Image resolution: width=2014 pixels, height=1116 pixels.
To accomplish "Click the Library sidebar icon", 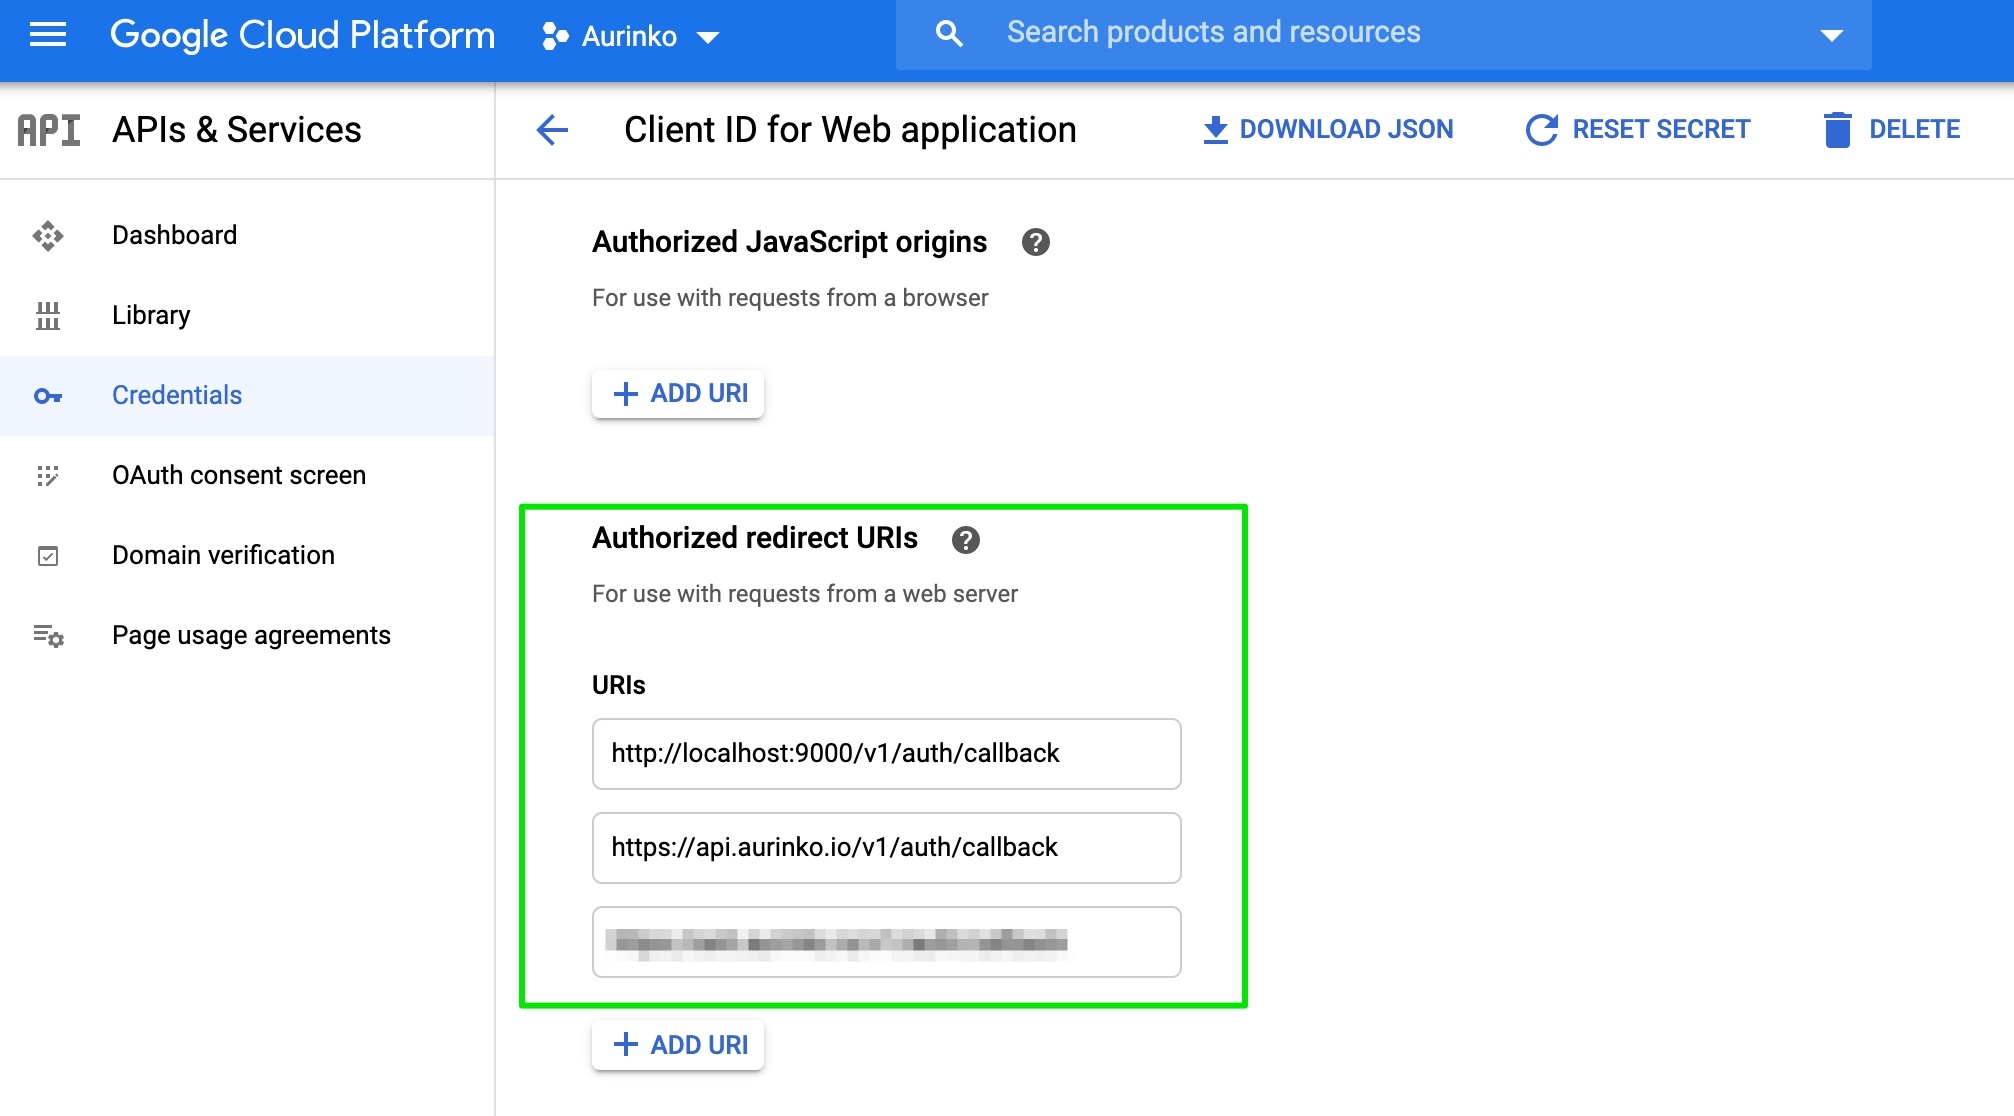I will [47, 316].
